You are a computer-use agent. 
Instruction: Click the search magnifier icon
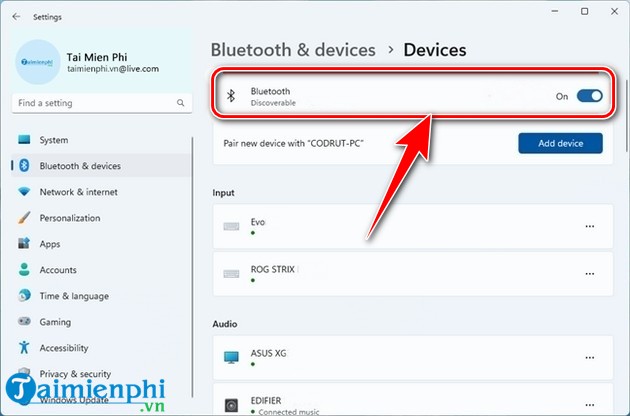(180, 103)
